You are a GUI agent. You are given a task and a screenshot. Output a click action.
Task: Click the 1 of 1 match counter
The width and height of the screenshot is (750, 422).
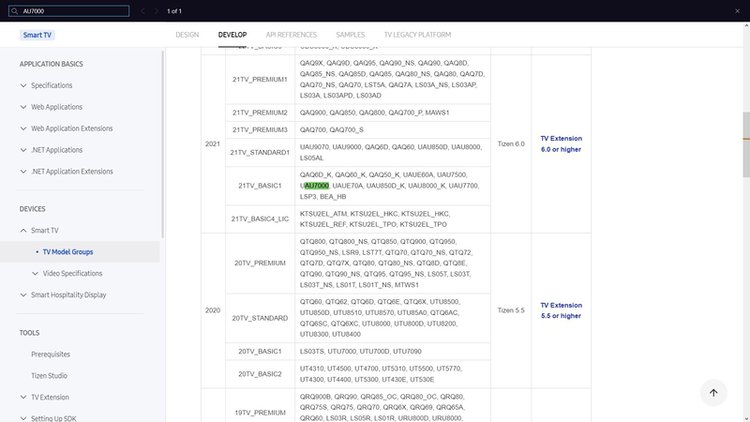(174, 11)
